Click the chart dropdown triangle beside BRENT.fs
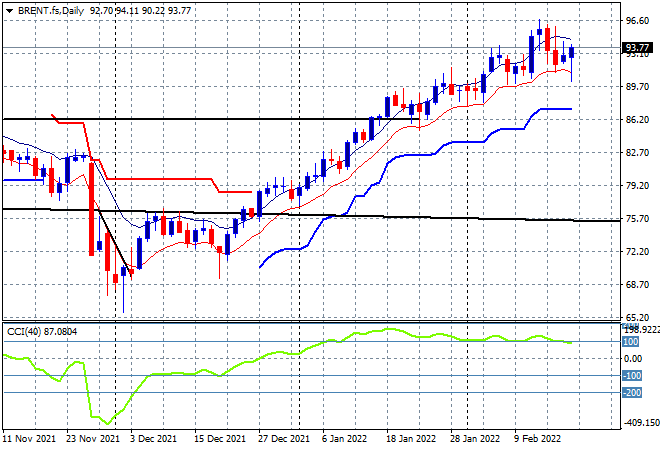Screen dimensions: 660x450 coord(9,11)
